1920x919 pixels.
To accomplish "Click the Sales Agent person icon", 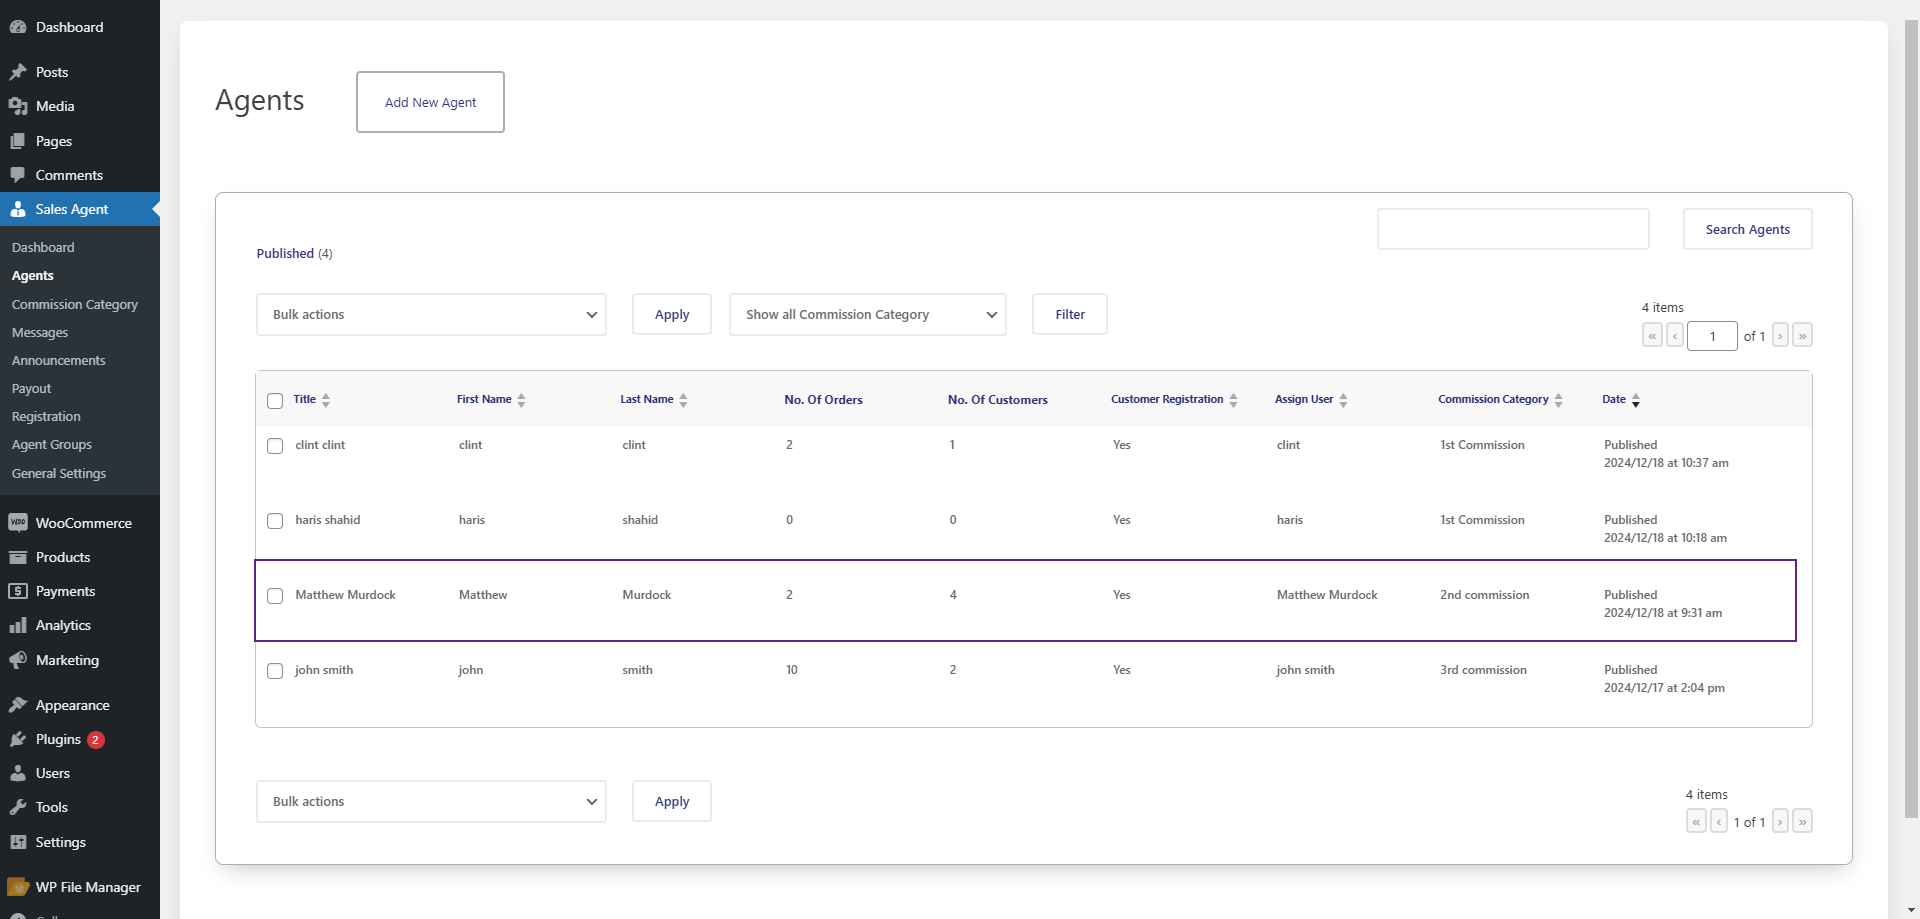I will 18,209.
